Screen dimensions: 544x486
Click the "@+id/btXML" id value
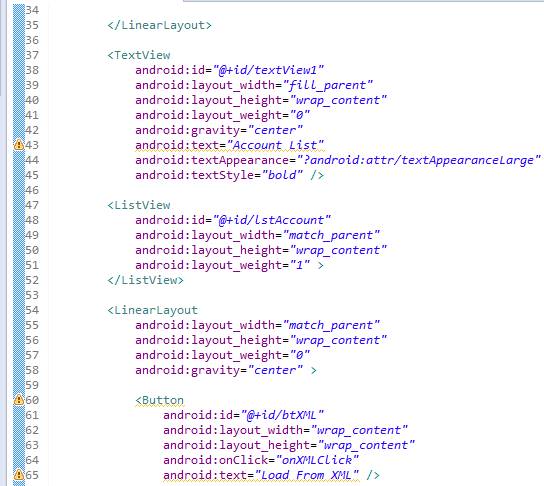coord(282,415)
